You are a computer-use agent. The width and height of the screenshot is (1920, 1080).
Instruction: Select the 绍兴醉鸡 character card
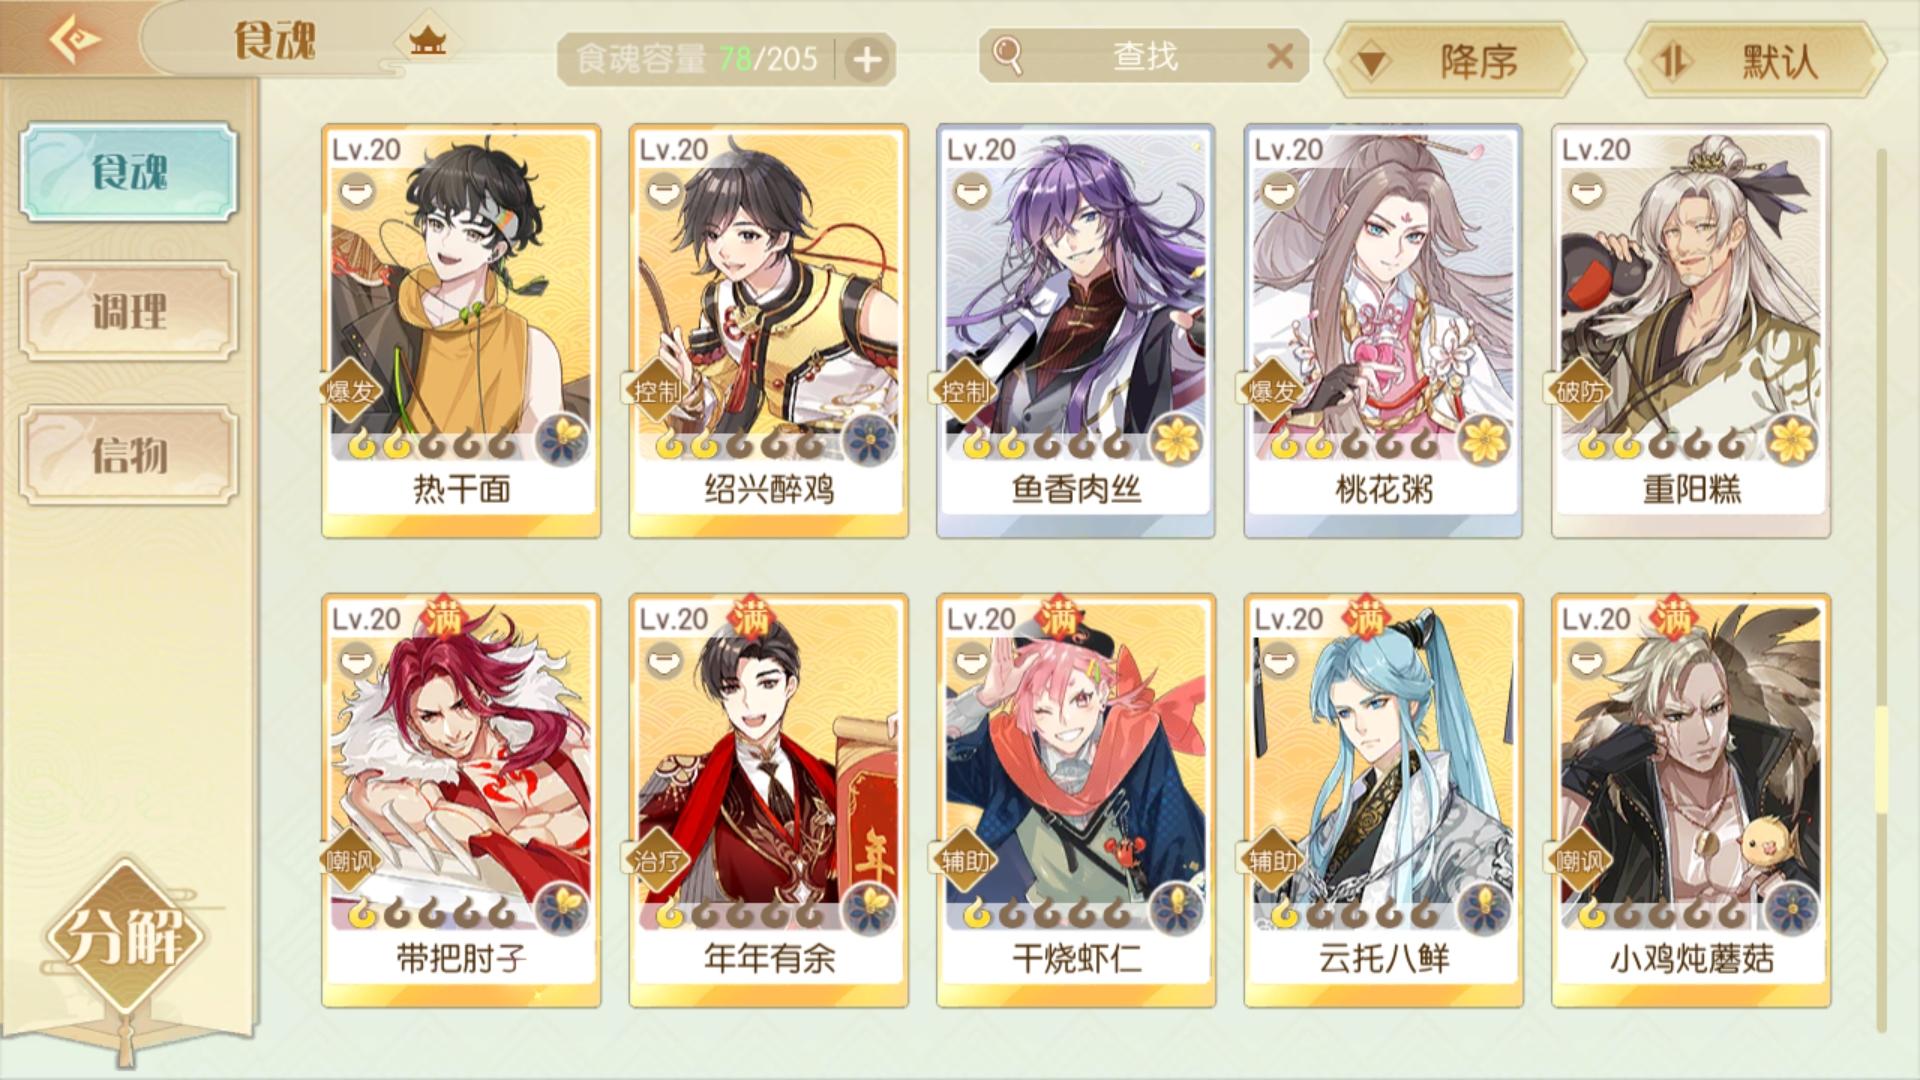pyautogui.click(x=768, y=331)
